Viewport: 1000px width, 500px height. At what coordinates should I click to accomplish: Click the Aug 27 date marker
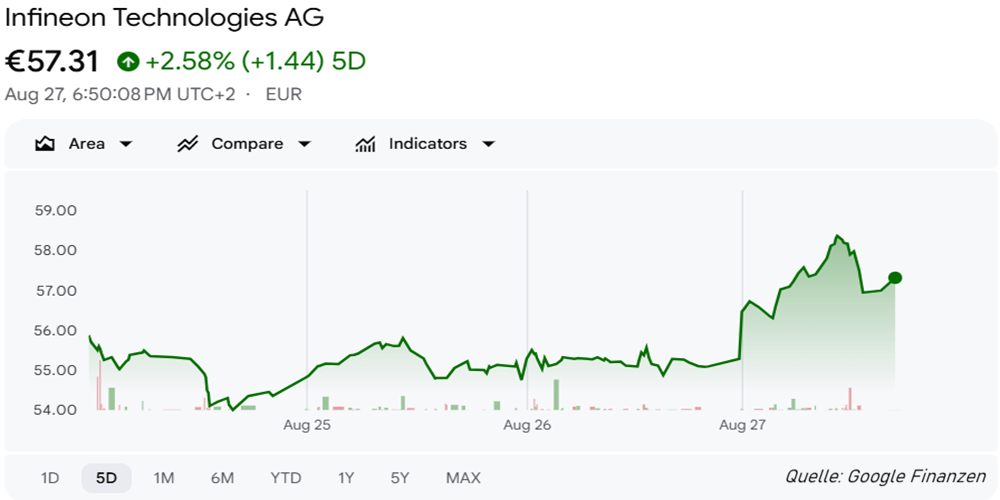(x=742, y=425)
